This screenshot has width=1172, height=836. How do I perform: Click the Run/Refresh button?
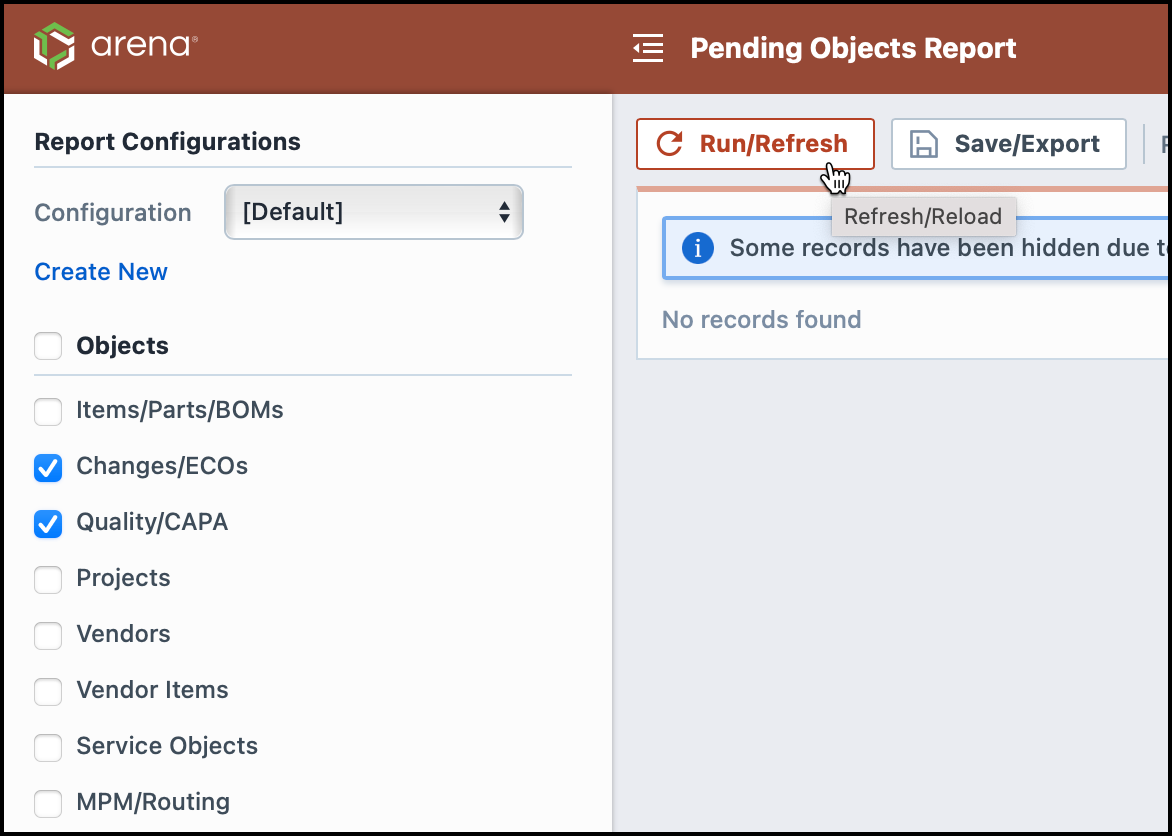(755, 144)
